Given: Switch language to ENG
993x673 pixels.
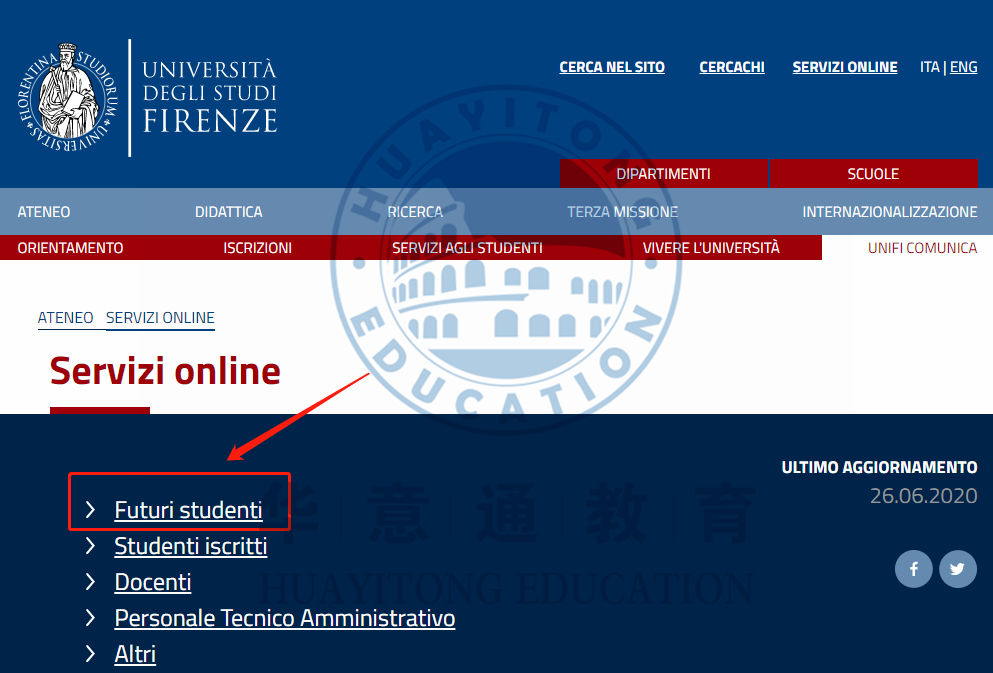Looking at the screenshot, I should 963,67.
